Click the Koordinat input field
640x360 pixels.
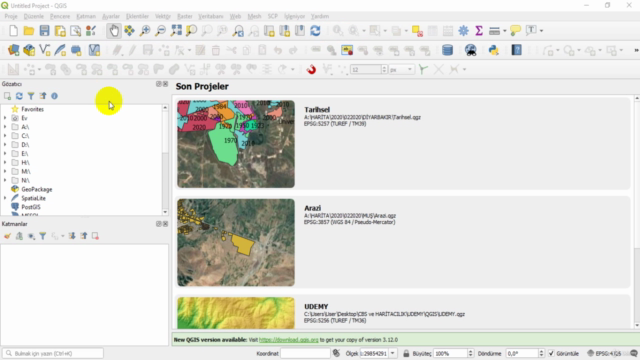coord(305,353)
